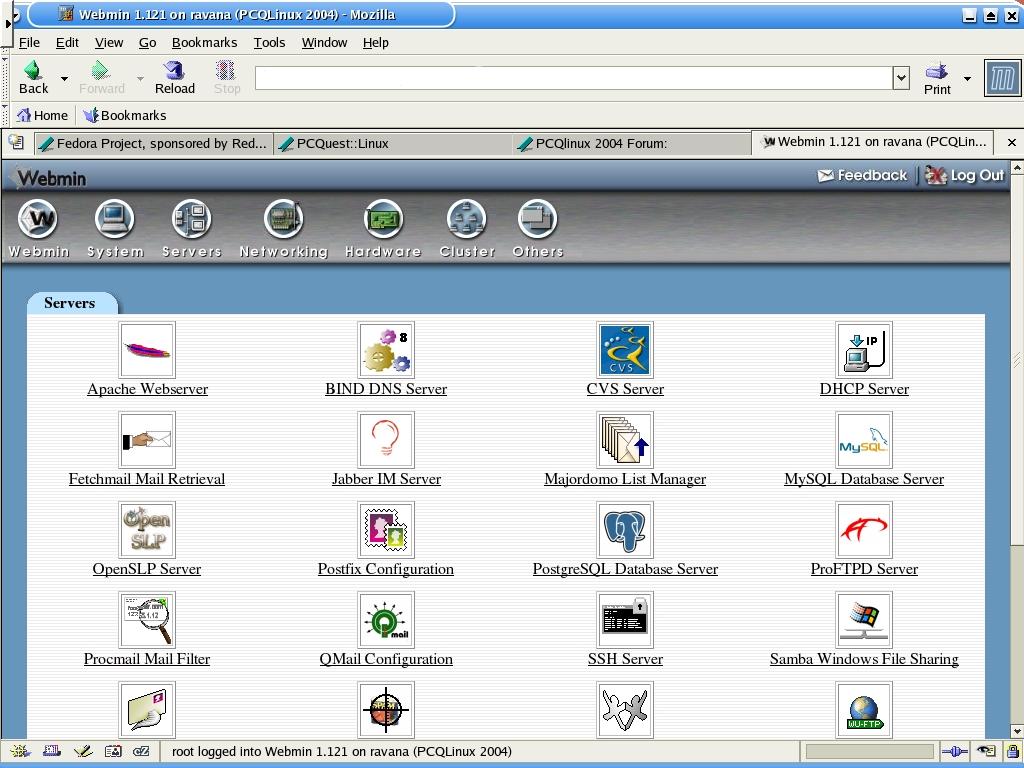
Task: Open Mozilla Navigator from the status bar component icon
Action: click(19, 752)
